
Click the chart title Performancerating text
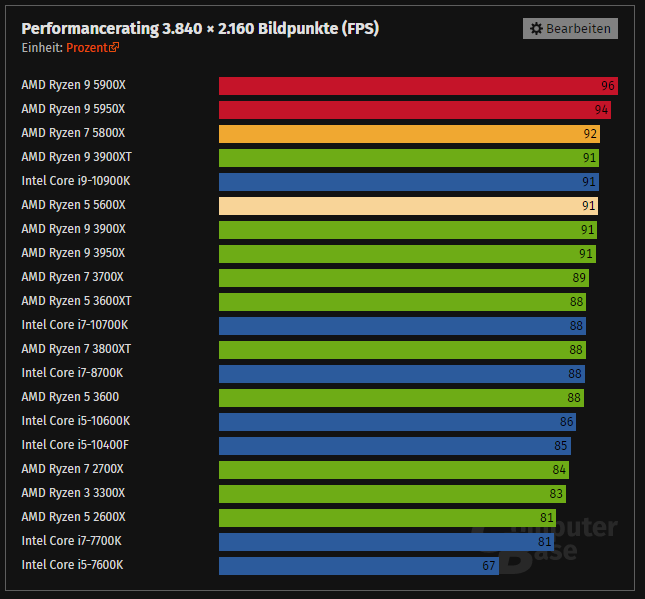click(200, 29)
